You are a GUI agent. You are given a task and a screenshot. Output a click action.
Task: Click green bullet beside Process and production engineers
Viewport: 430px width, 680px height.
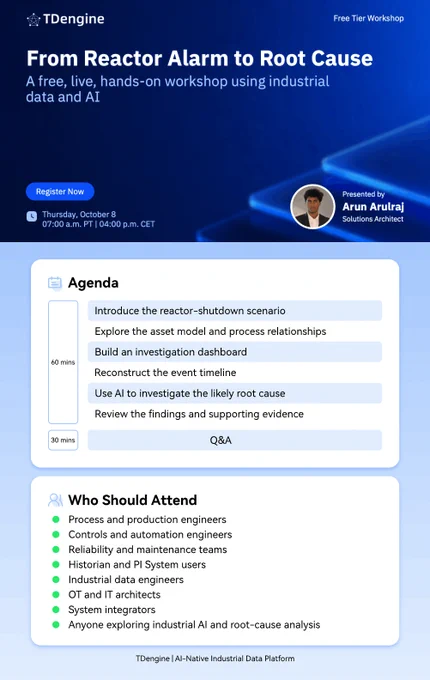pos(56,520)
